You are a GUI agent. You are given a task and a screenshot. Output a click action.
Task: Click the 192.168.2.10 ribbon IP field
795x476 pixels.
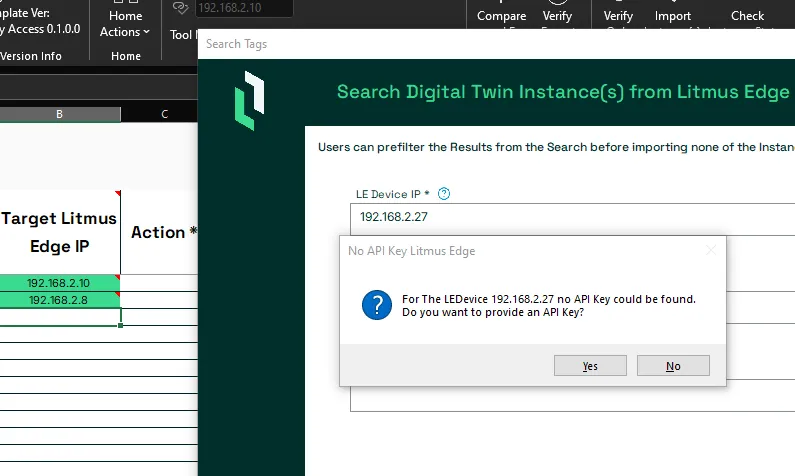click(244, 8)
